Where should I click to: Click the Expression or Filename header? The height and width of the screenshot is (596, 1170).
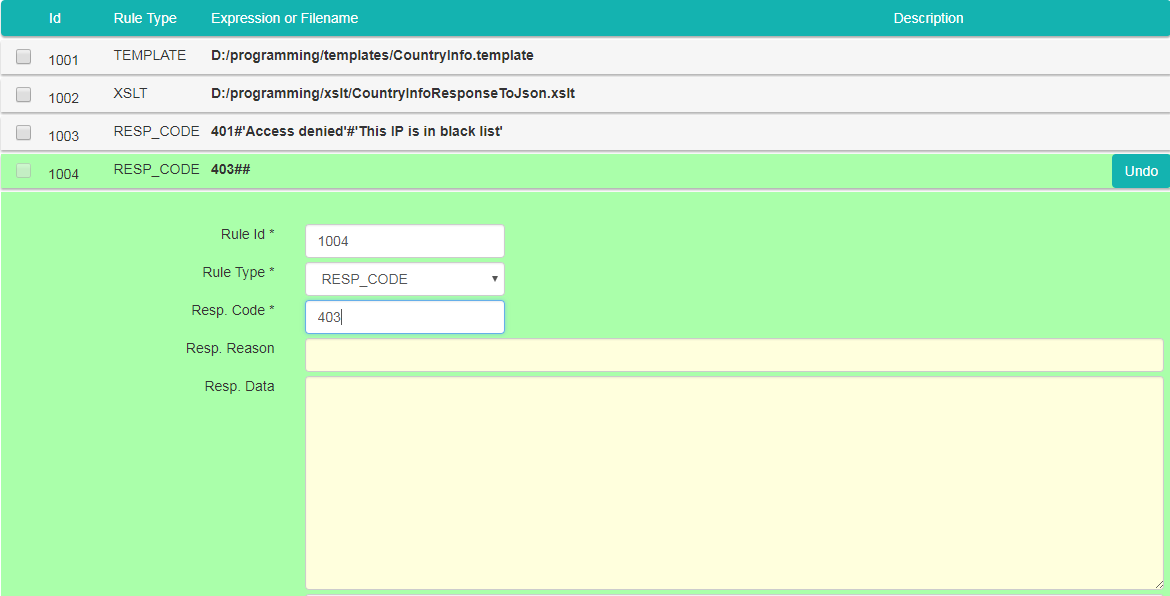click(284, 18)
